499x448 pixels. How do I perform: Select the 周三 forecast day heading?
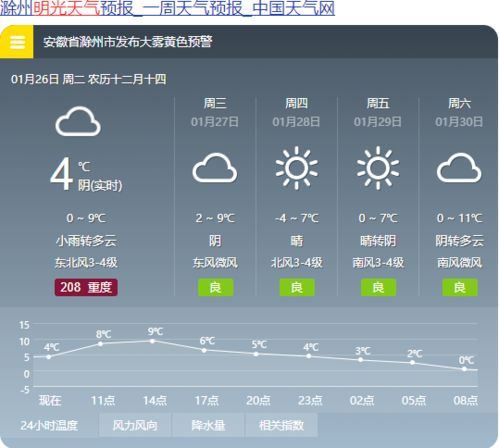coord(215,103)
